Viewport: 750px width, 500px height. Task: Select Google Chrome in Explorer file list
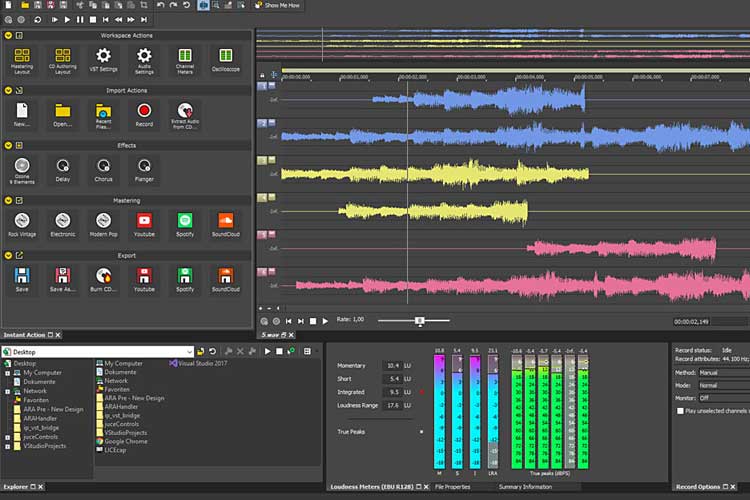coord(121,441)
